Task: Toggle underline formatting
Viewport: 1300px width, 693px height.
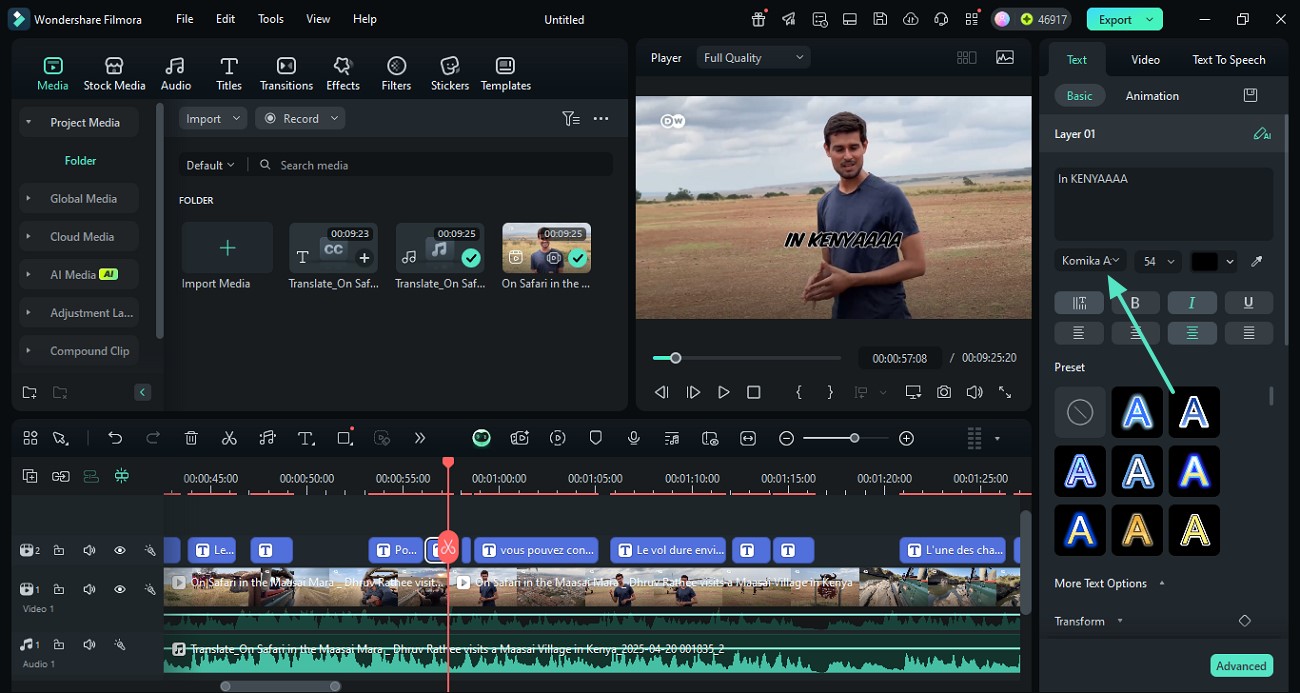Action: click(1248, 303)
